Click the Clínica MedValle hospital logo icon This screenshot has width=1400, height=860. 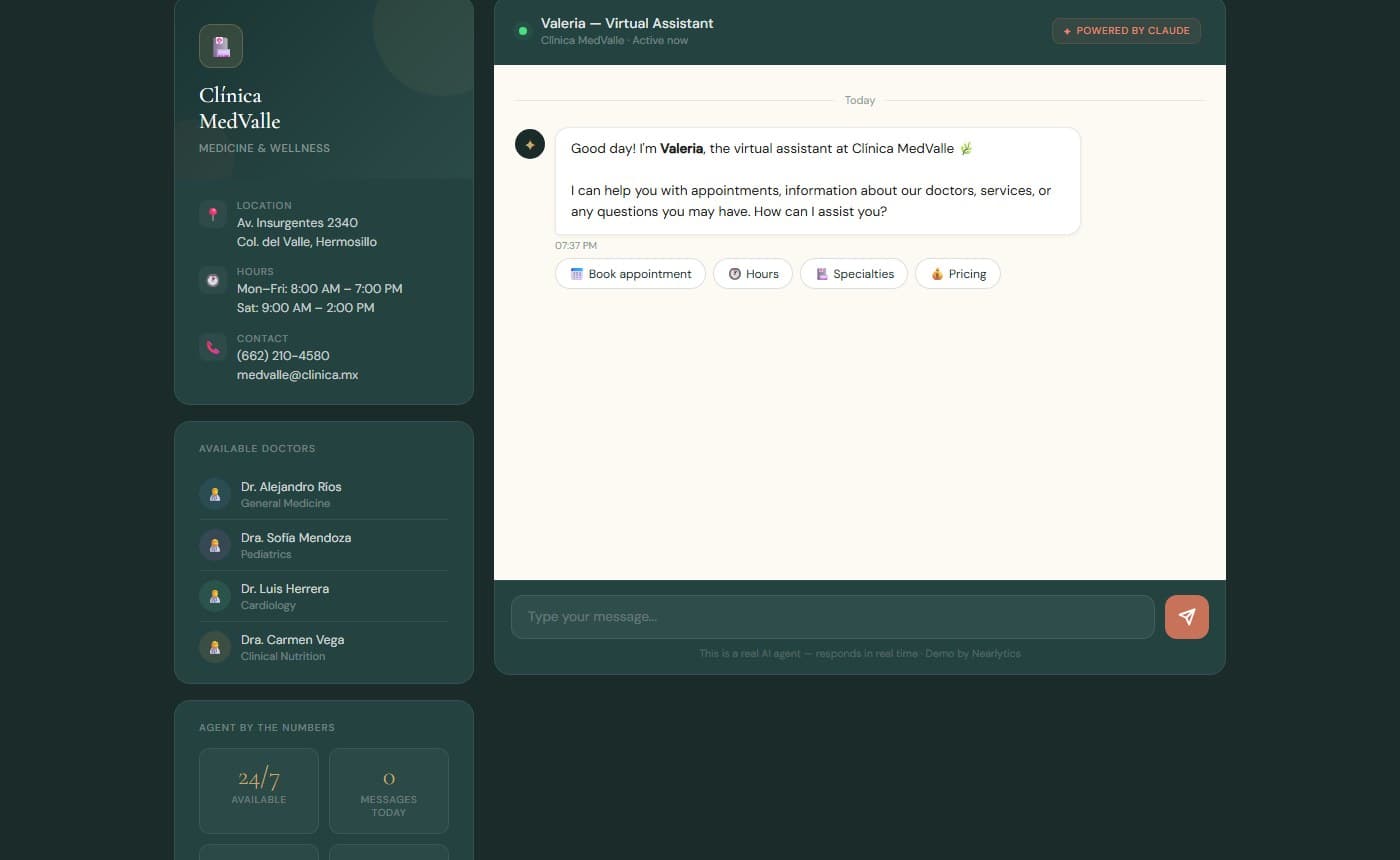tap(221, 46)
